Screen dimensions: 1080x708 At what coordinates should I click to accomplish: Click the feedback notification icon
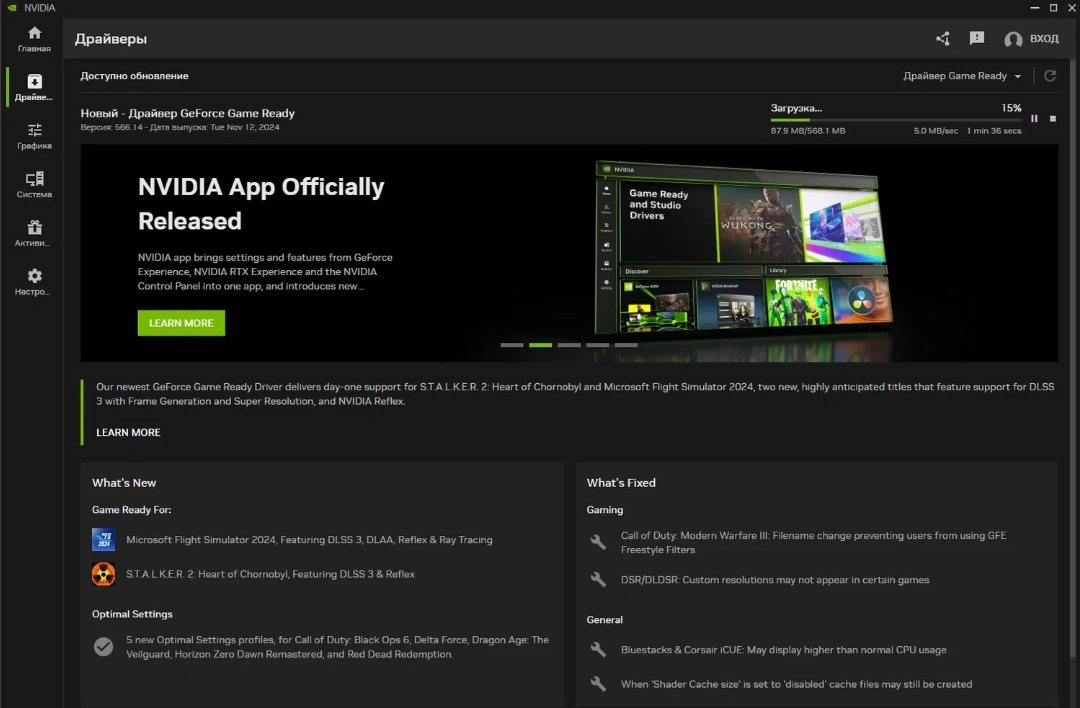click(x=977, y=39)
